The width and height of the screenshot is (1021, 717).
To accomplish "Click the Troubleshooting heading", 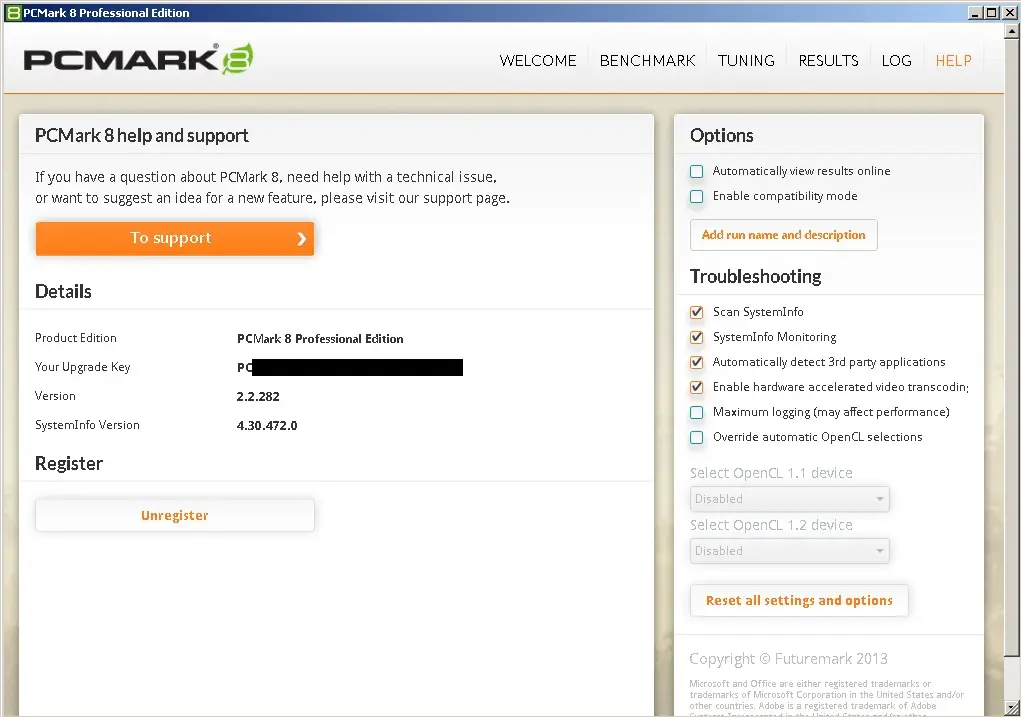I will click(755, 277).
